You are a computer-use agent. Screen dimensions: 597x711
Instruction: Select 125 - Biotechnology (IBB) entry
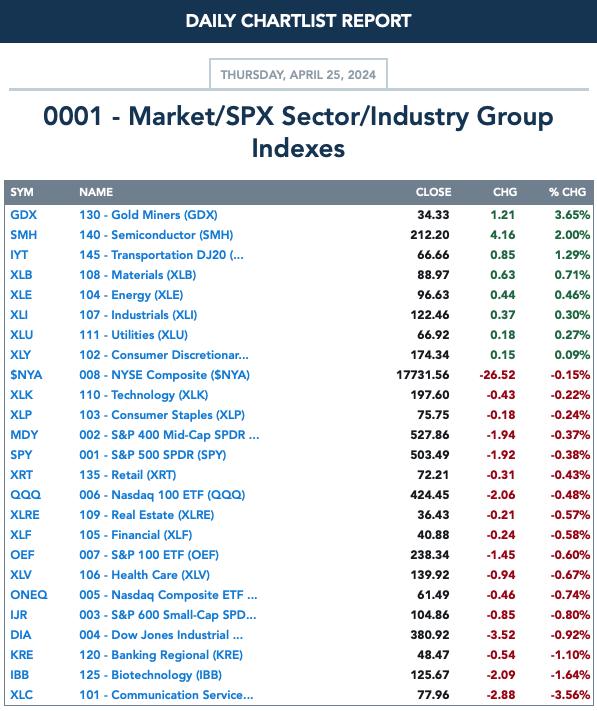pos(150,675)
